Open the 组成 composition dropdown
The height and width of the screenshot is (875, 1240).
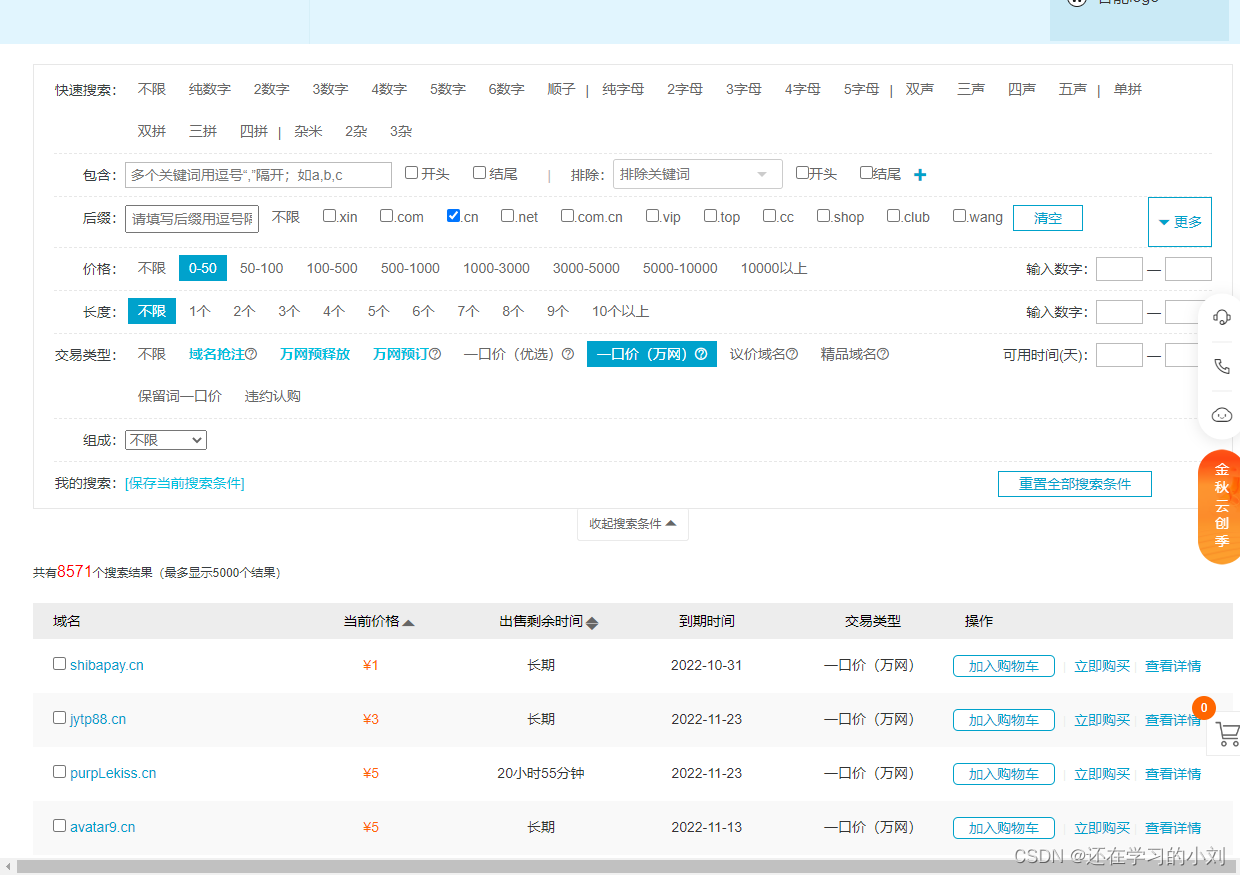(166, 440)
